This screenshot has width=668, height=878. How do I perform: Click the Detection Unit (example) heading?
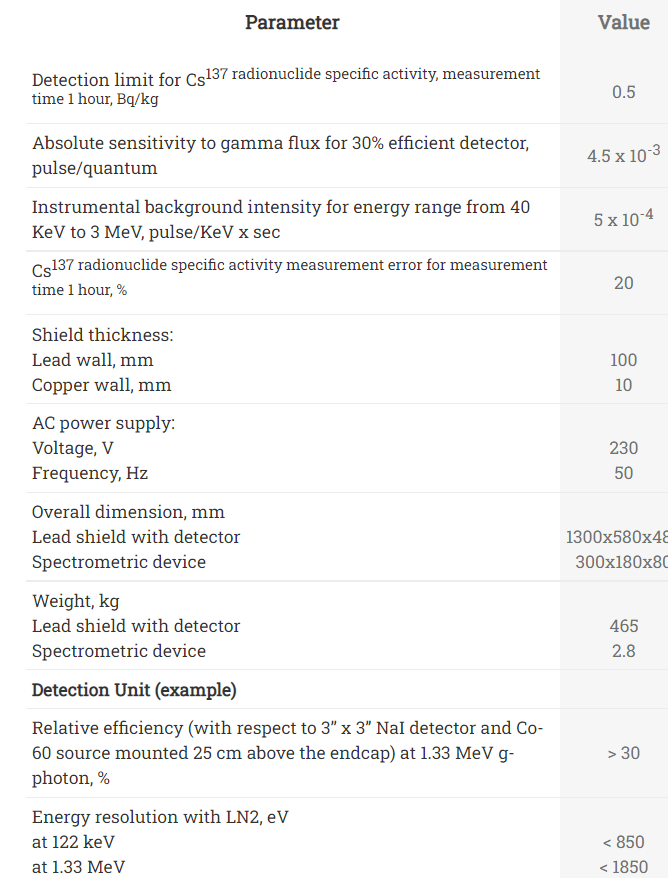tap(134, 690)
